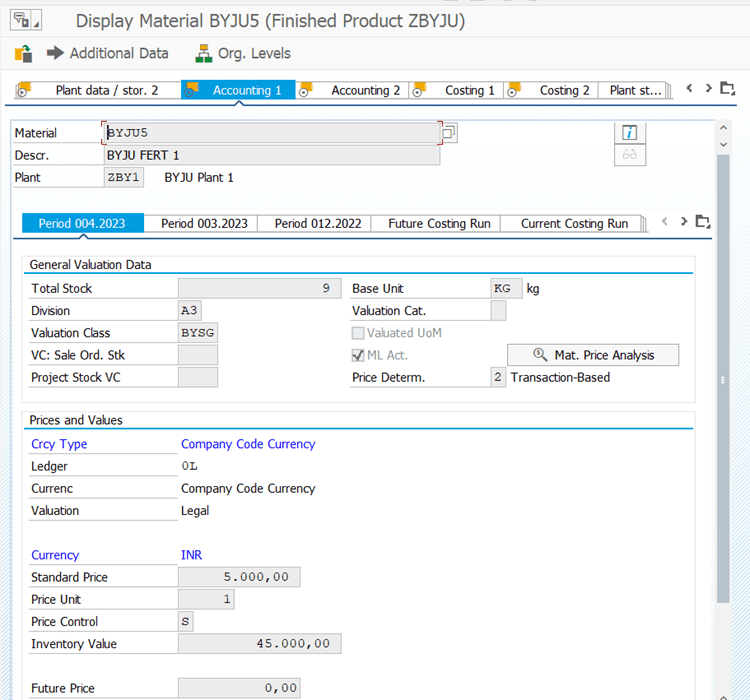Click the vertical scrollbar on the right
Image resolution: width=750 pixels, height=700 pixels.
pos(723,380)
